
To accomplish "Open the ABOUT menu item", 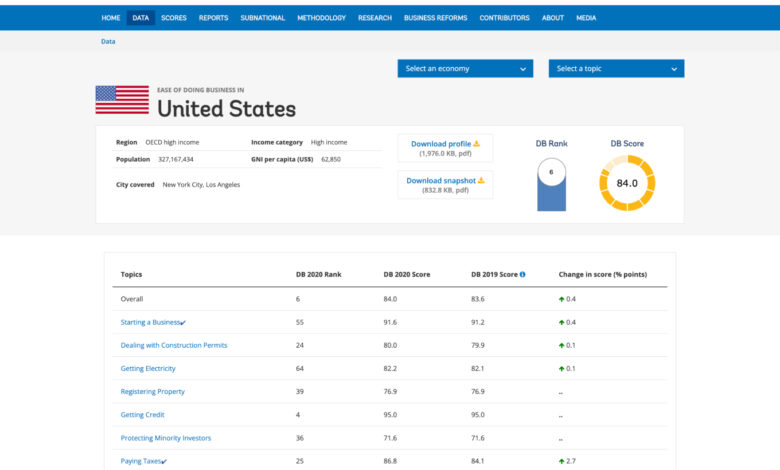I will 553,18.
